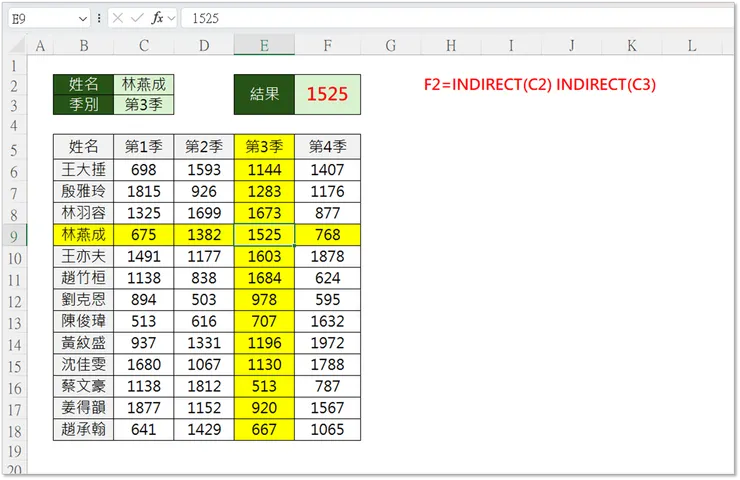
Task: Click the formula bar containing 1525
Action: click(x=457, y=18)
